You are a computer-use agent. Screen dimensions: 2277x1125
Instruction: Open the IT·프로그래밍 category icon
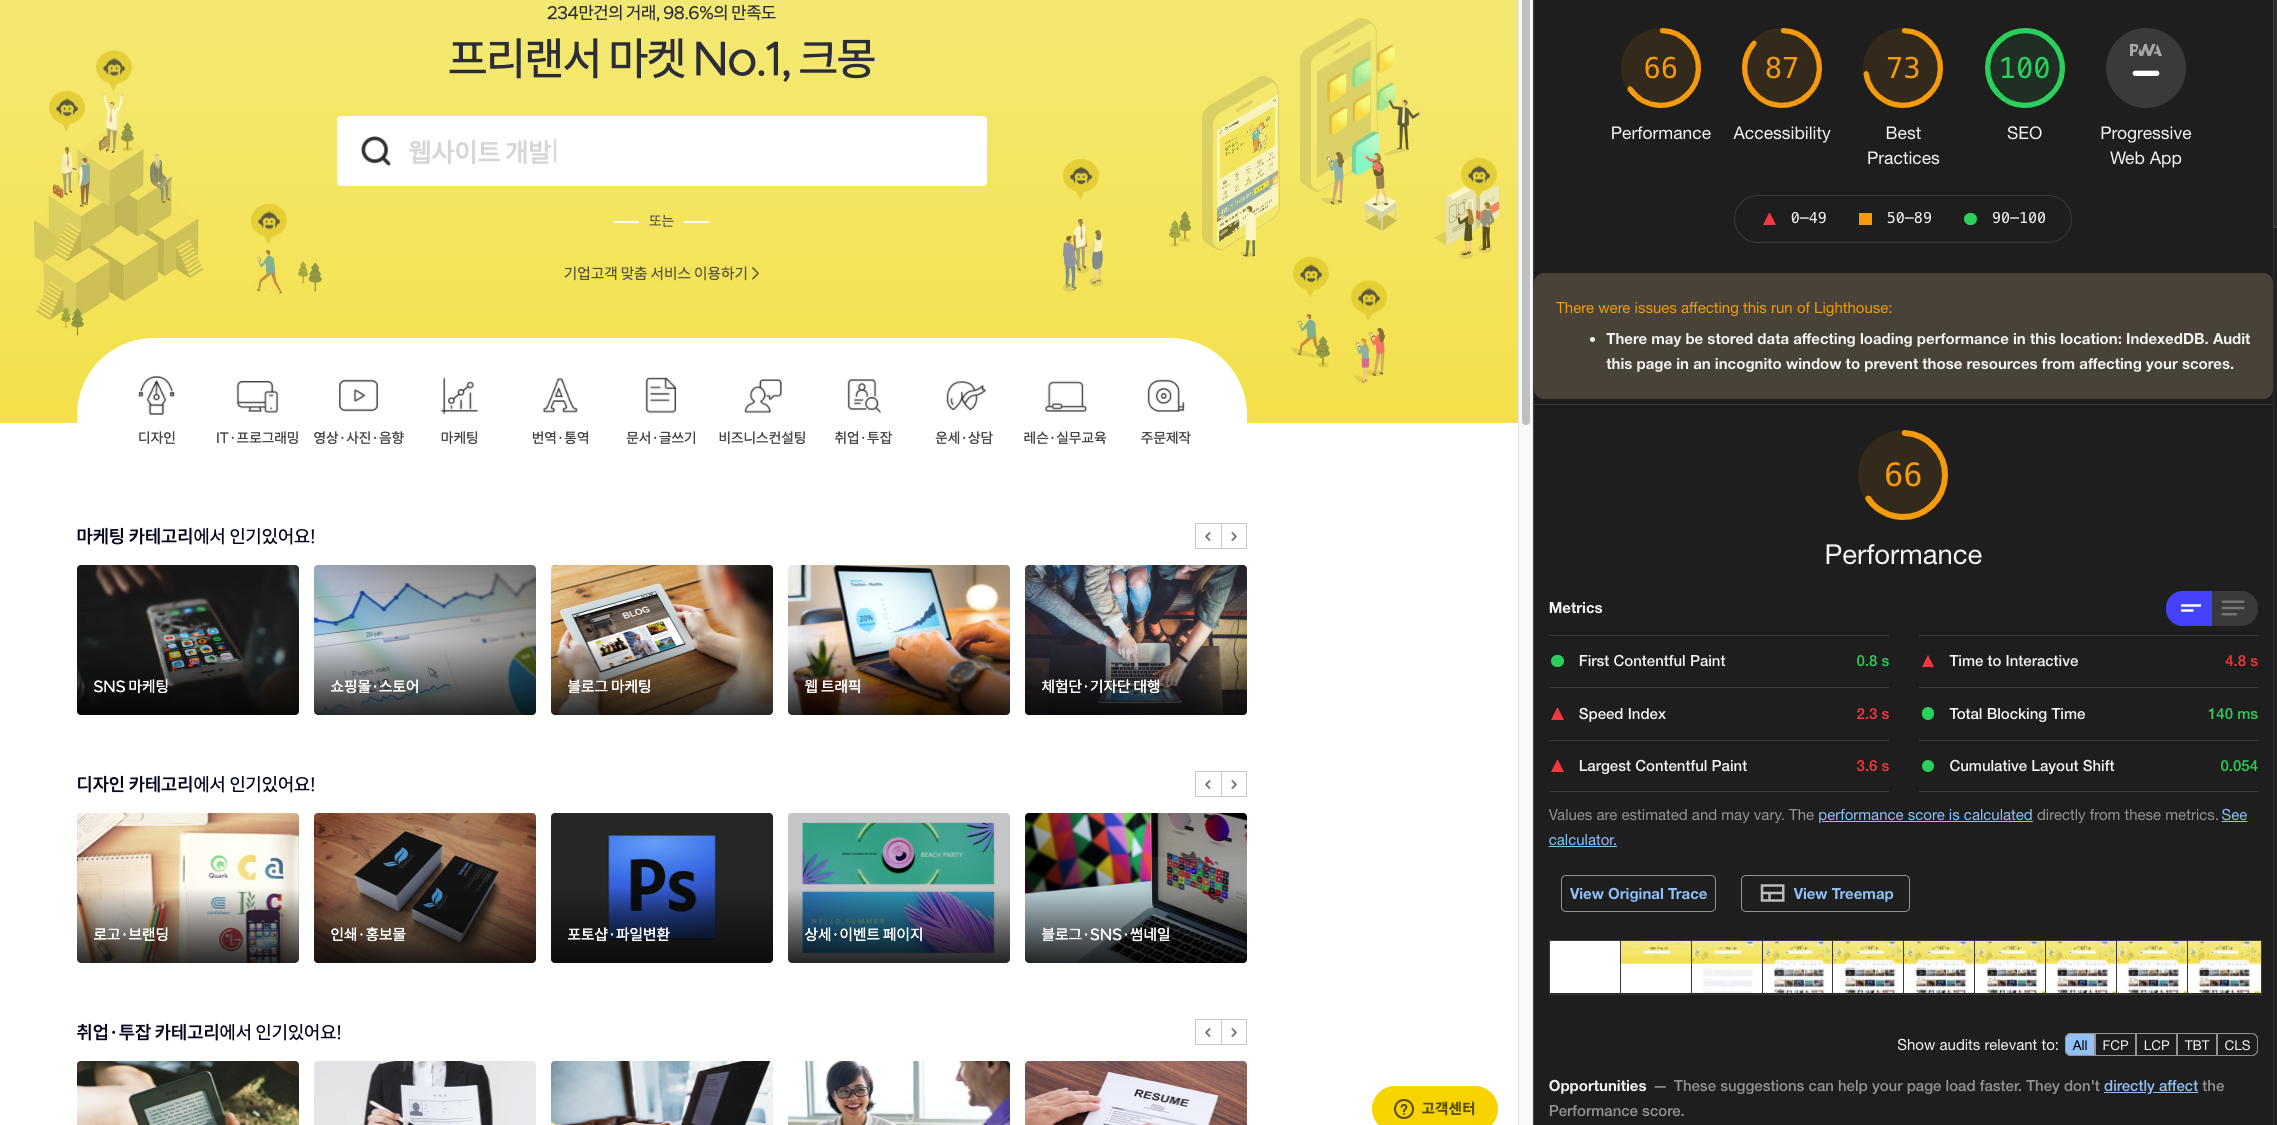(257, 396)
